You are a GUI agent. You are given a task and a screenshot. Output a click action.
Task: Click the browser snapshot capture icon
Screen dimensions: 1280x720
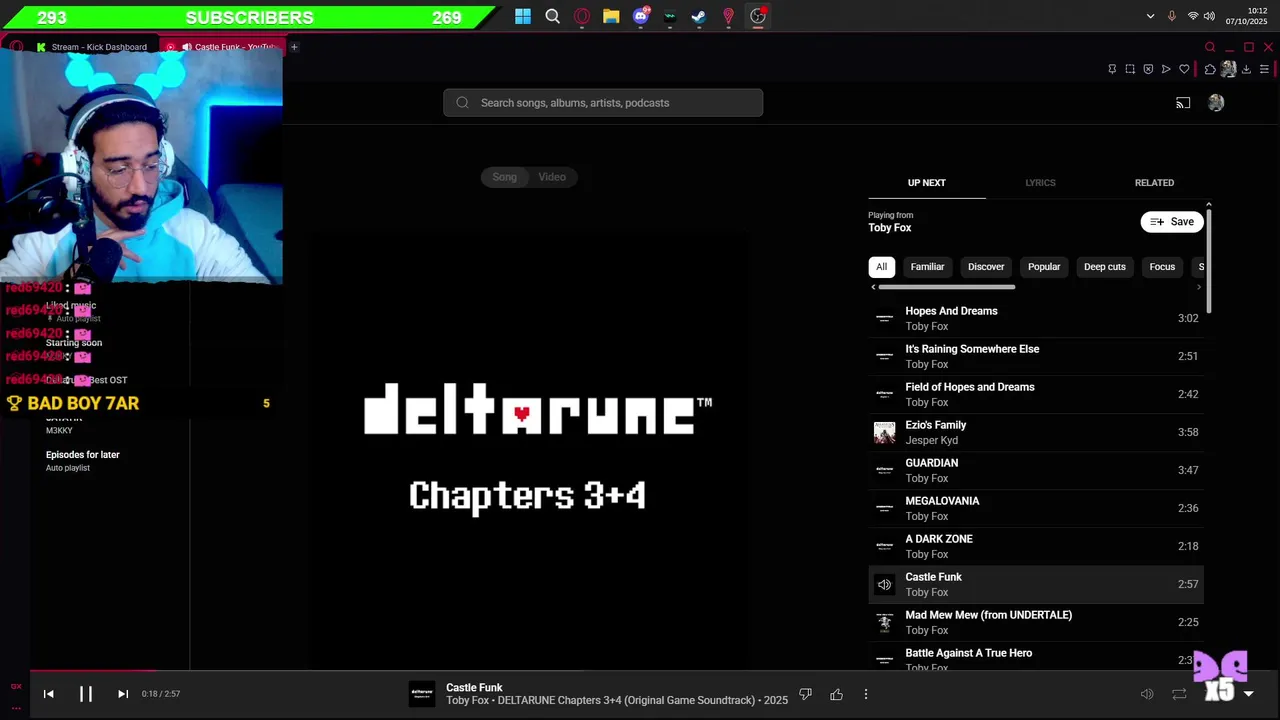(x=1130, y=69)
